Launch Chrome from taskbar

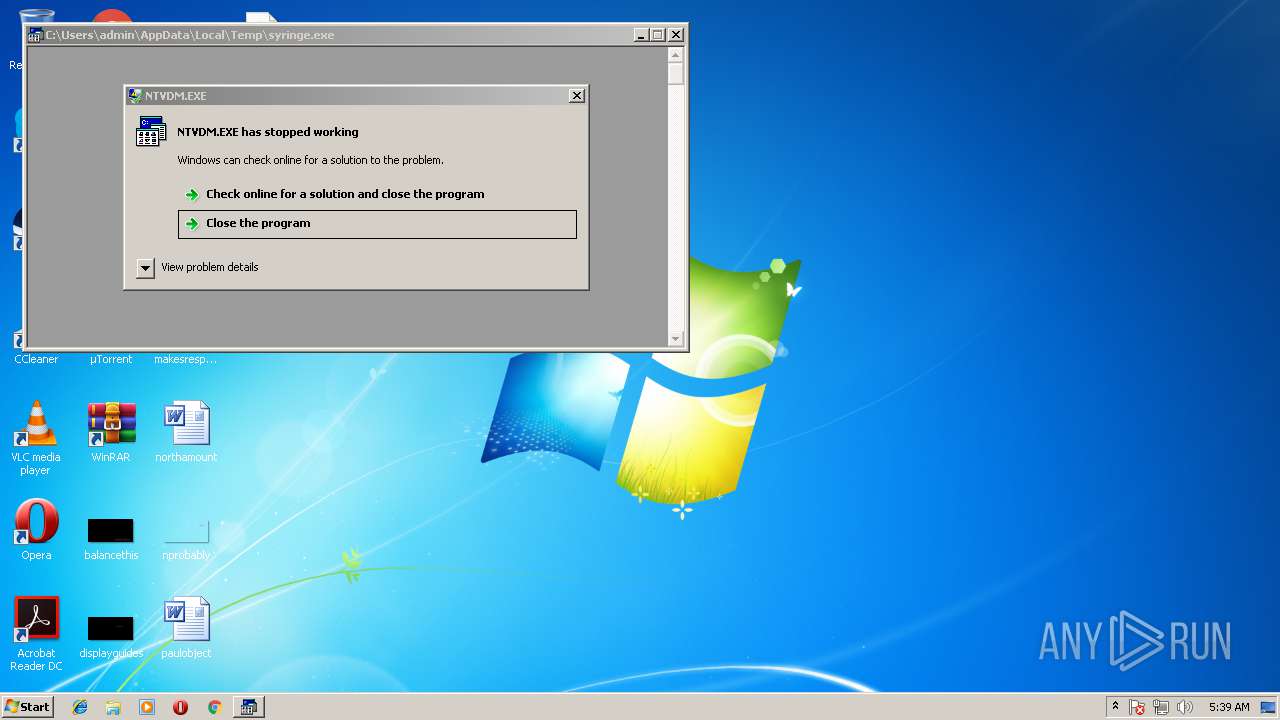tap(214, 707)
